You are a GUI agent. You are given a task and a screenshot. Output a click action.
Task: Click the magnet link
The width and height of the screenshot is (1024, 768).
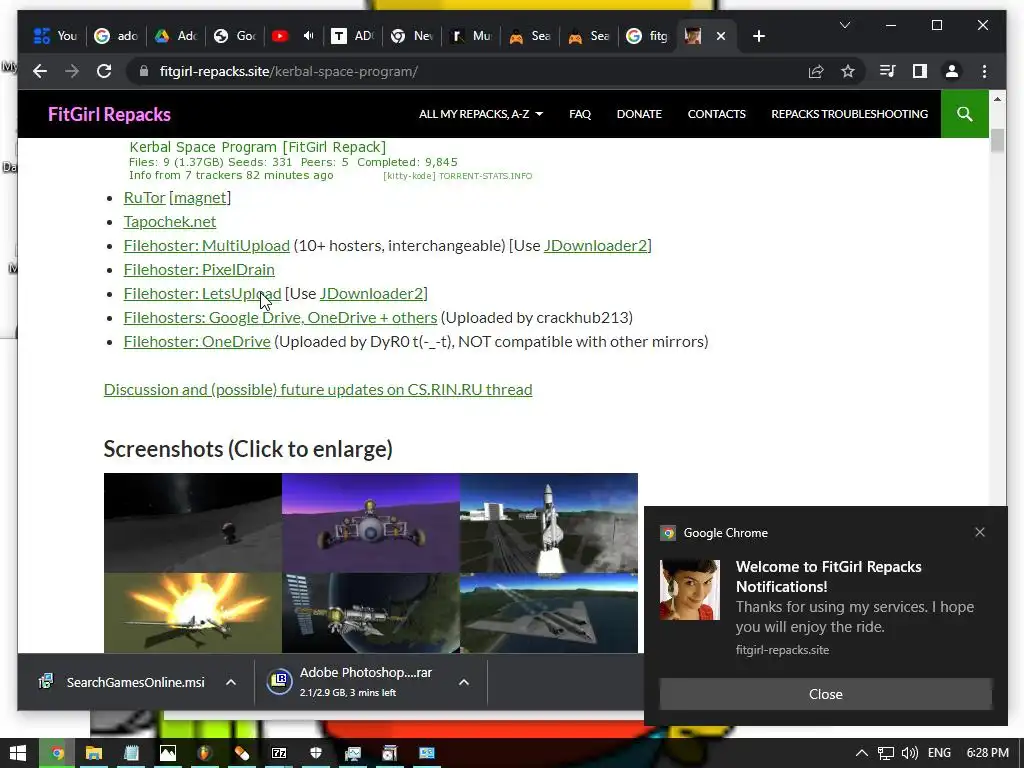200,197
